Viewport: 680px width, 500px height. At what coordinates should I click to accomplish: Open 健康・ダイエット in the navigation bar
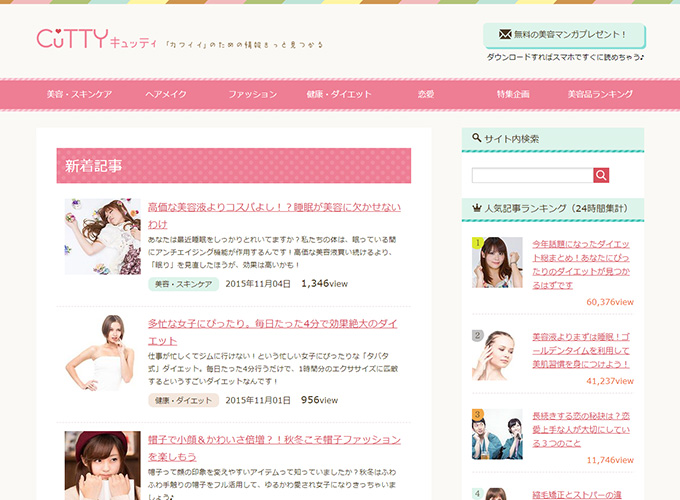click(x=339, y=94)
